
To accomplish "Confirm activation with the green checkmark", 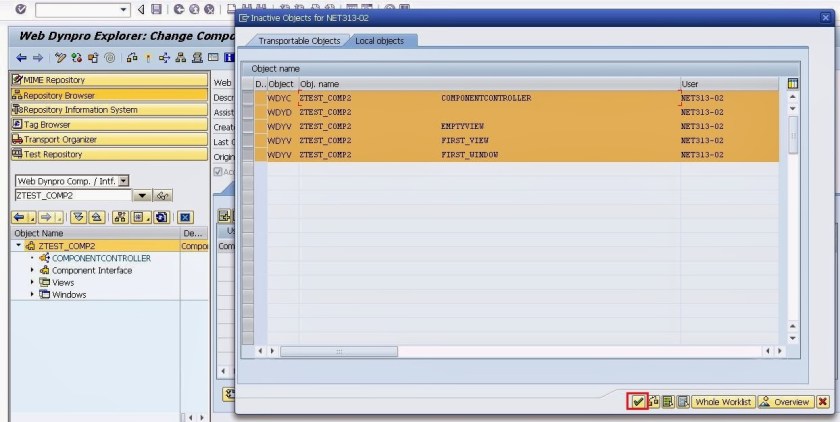I will (x=638, y=402).
